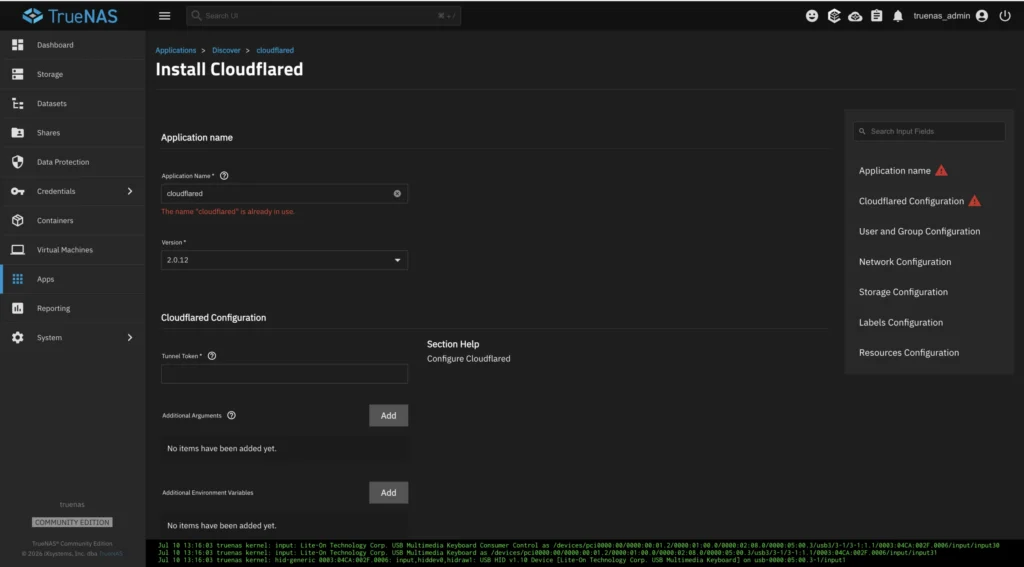
Task: Click the Apps grid icon
Action: pyautogui.click(x=18, y=279)
